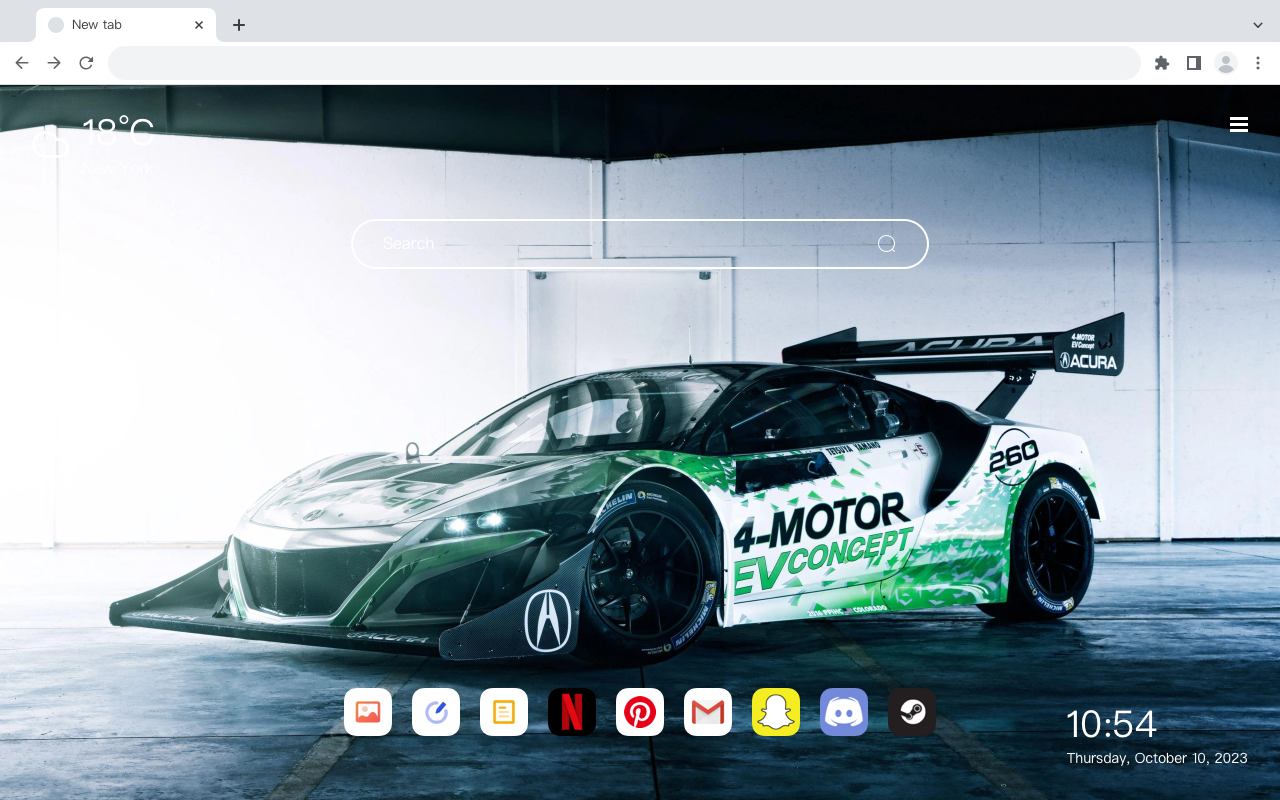Toggle the browser side panel

click(1193, 63)
